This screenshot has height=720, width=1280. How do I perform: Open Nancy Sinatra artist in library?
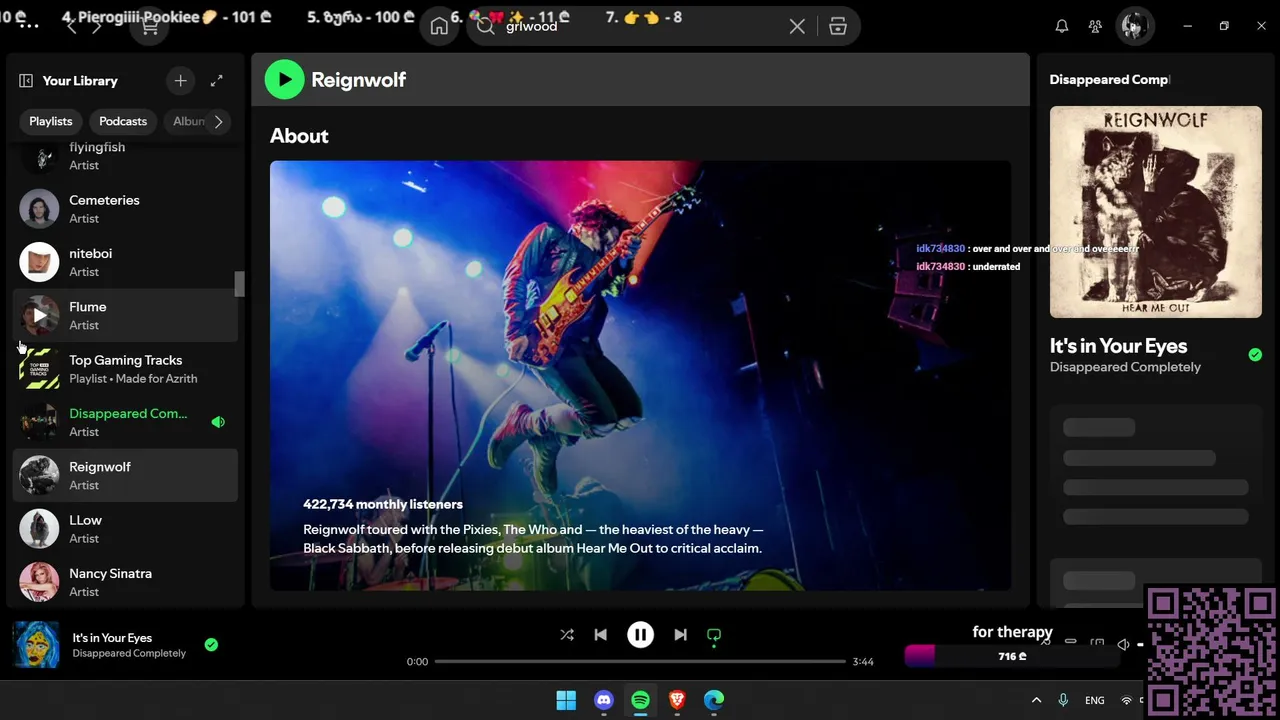125,582
